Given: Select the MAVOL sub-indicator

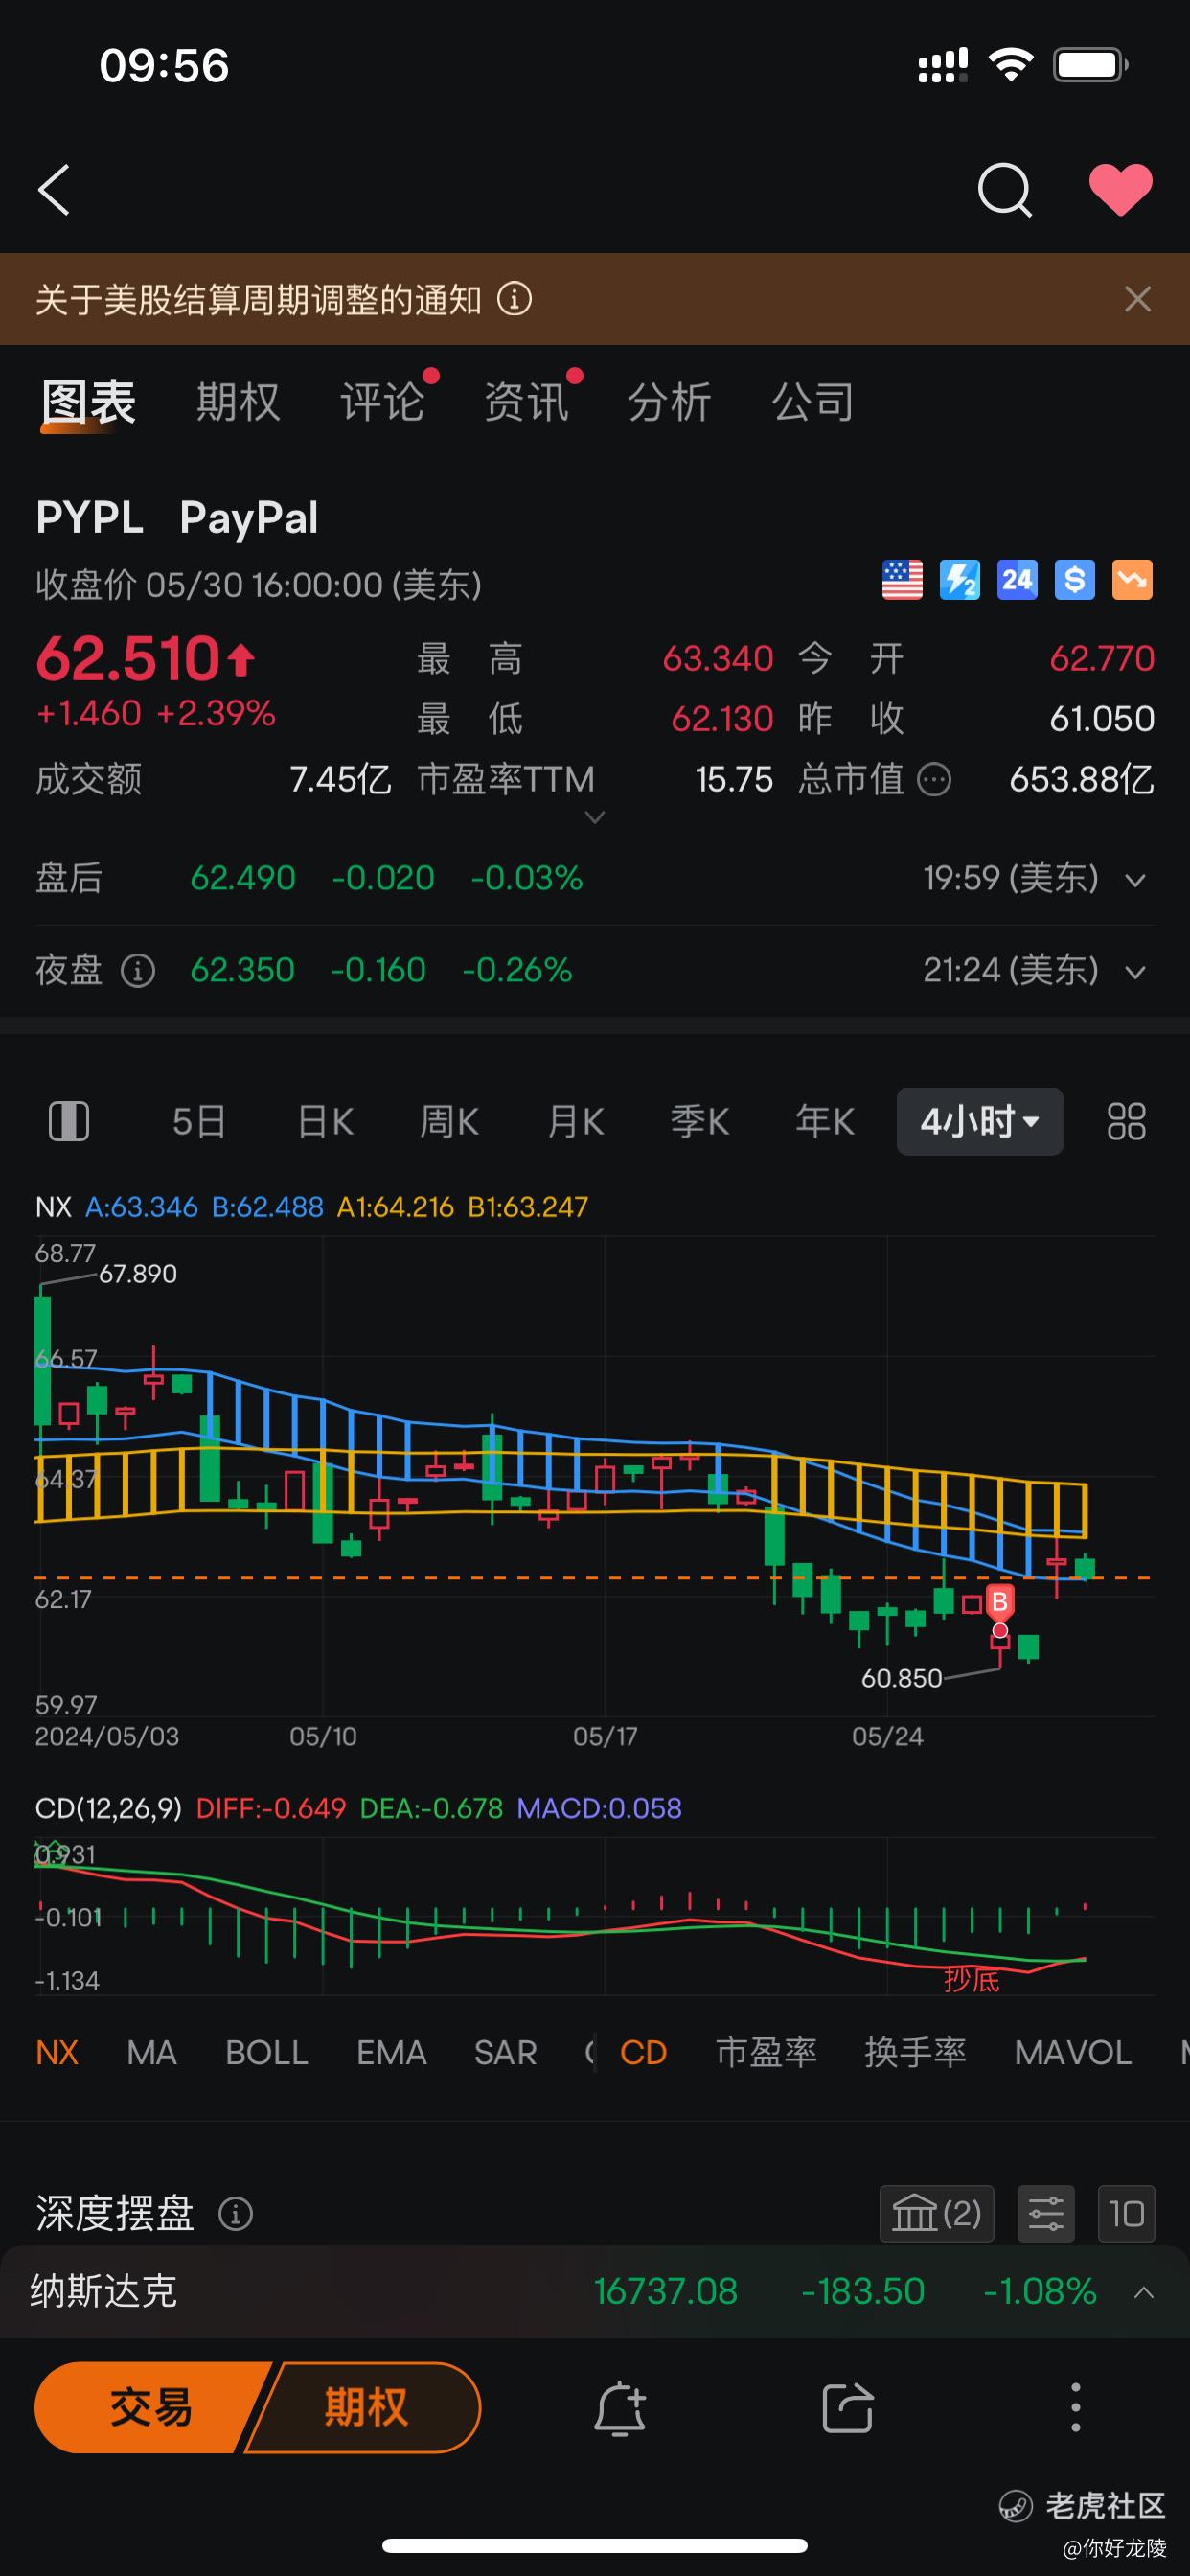Looking at the screenshot, I should pos(1073,2052).
